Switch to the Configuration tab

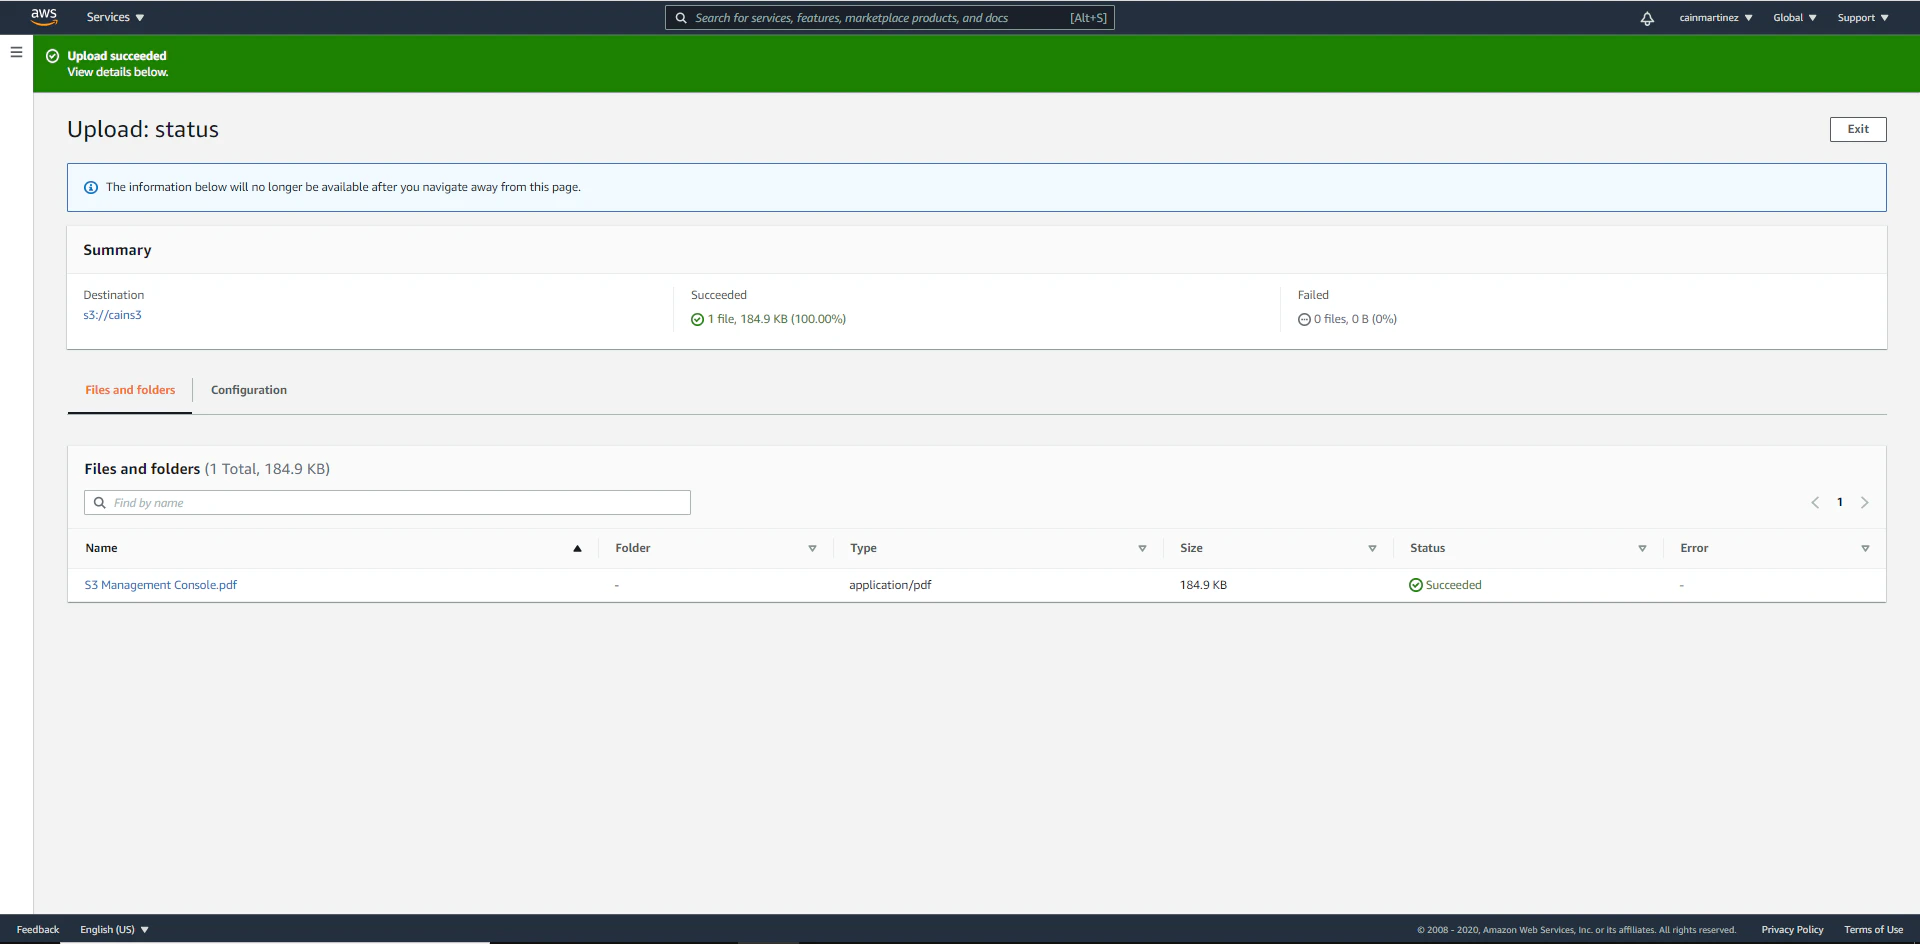[248, 390]
